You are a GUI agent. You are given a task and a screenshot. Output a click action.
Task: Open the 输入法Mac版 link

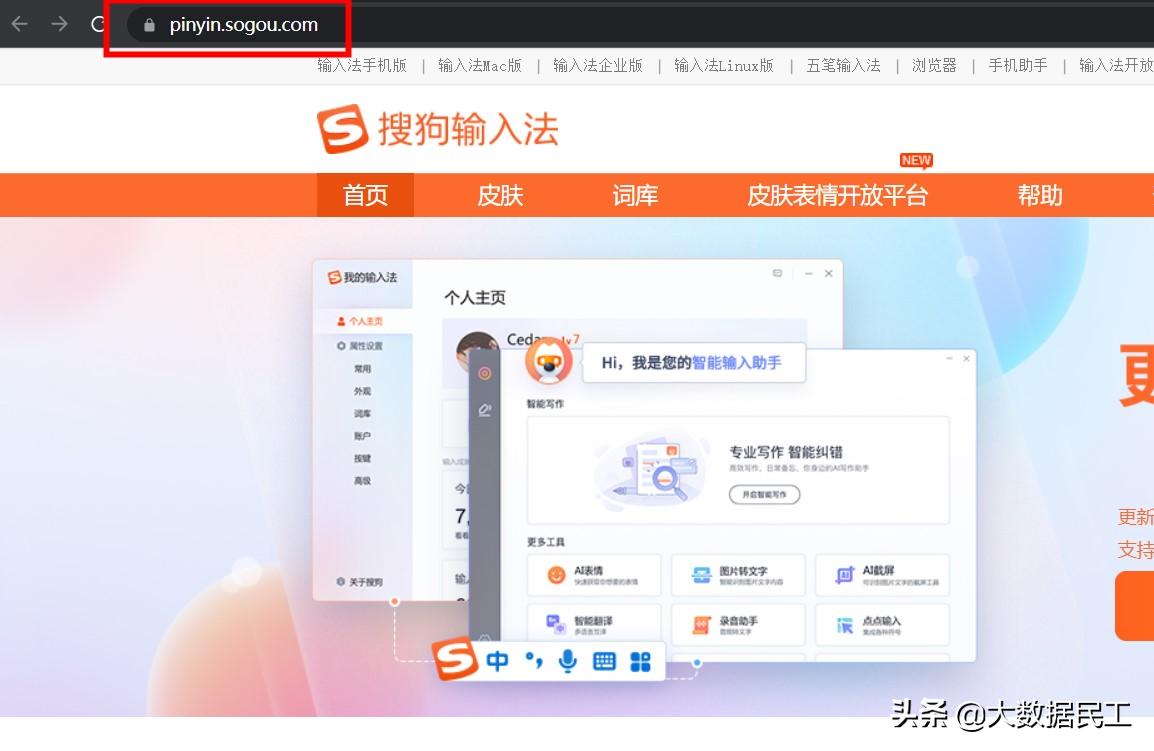(479, 65)
